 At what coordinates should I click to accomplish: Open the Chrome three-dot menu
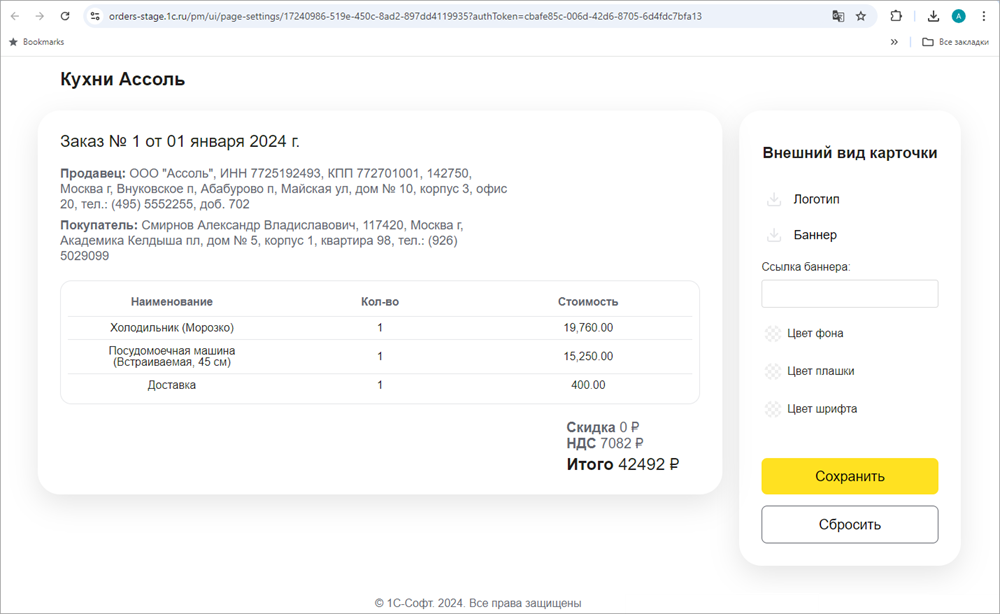(983, 16)
